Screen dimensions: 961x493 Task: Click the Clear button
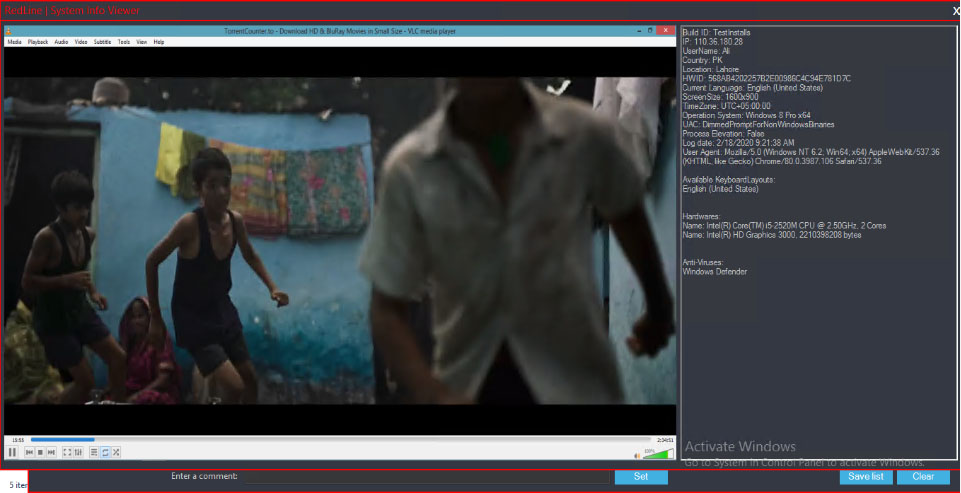pos(923,476)
